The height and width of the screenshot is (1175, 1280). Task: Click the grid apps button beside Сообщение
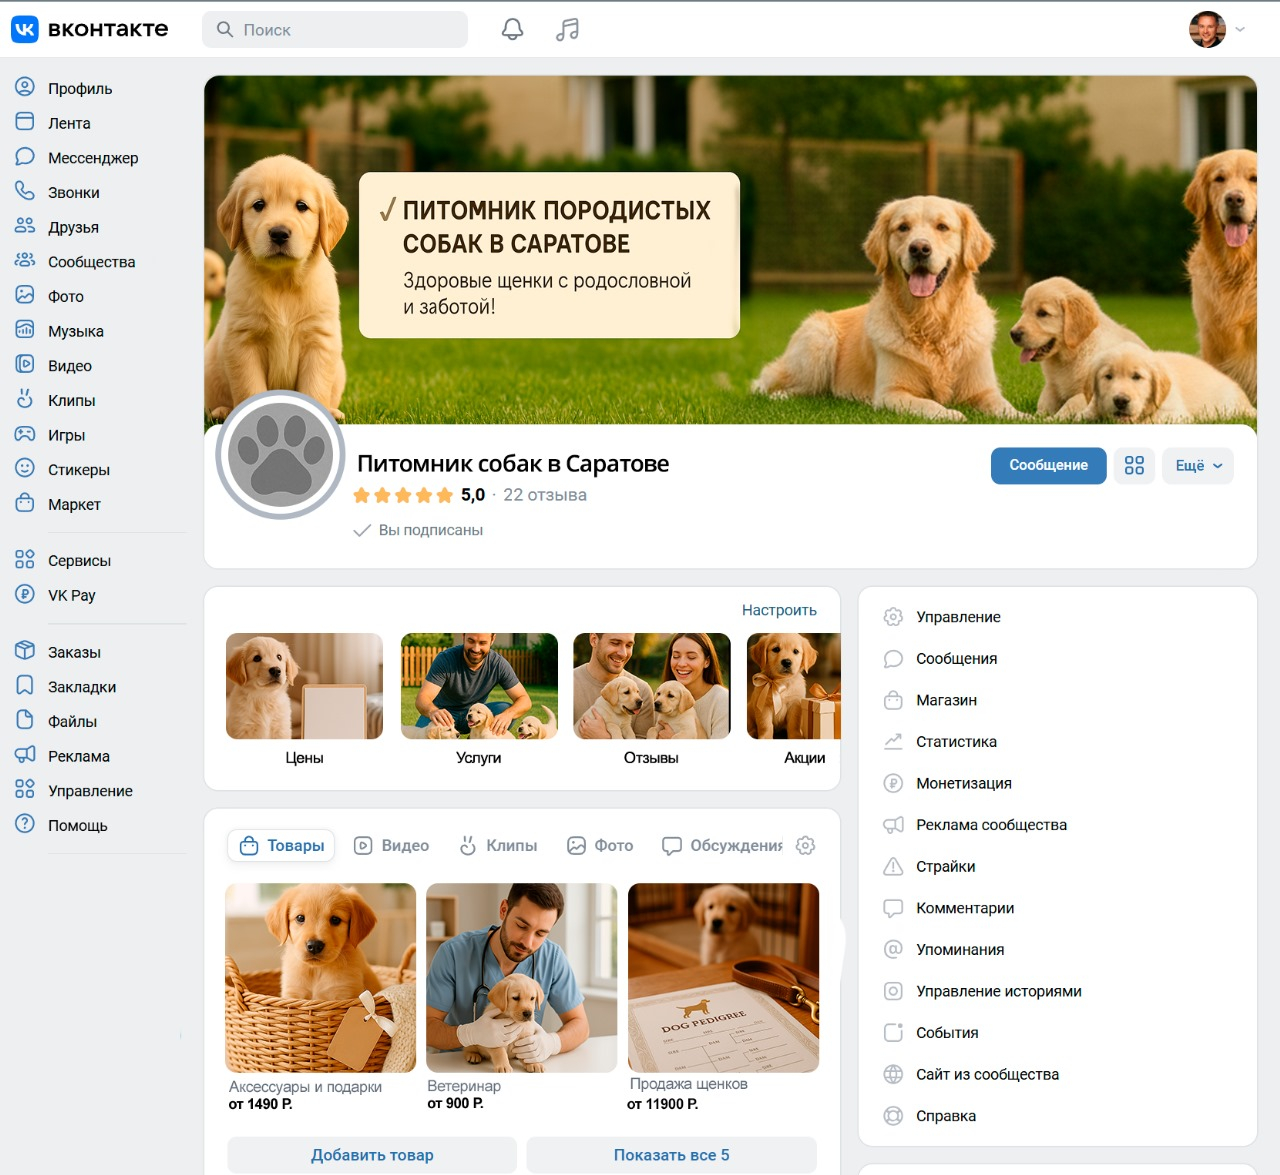click(1134, 465)
